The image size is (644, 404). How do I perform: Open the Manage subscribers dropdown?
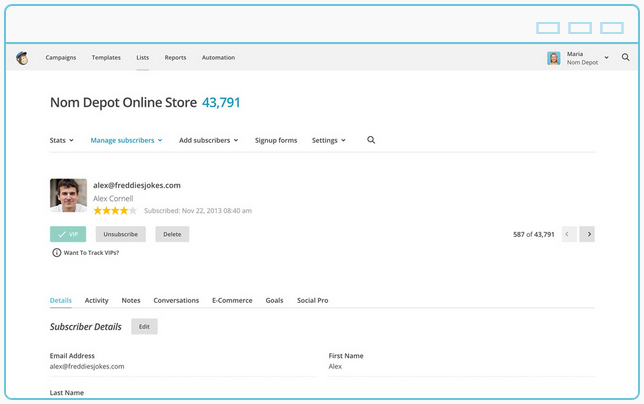pyautogui.click(x=126, y=140)
